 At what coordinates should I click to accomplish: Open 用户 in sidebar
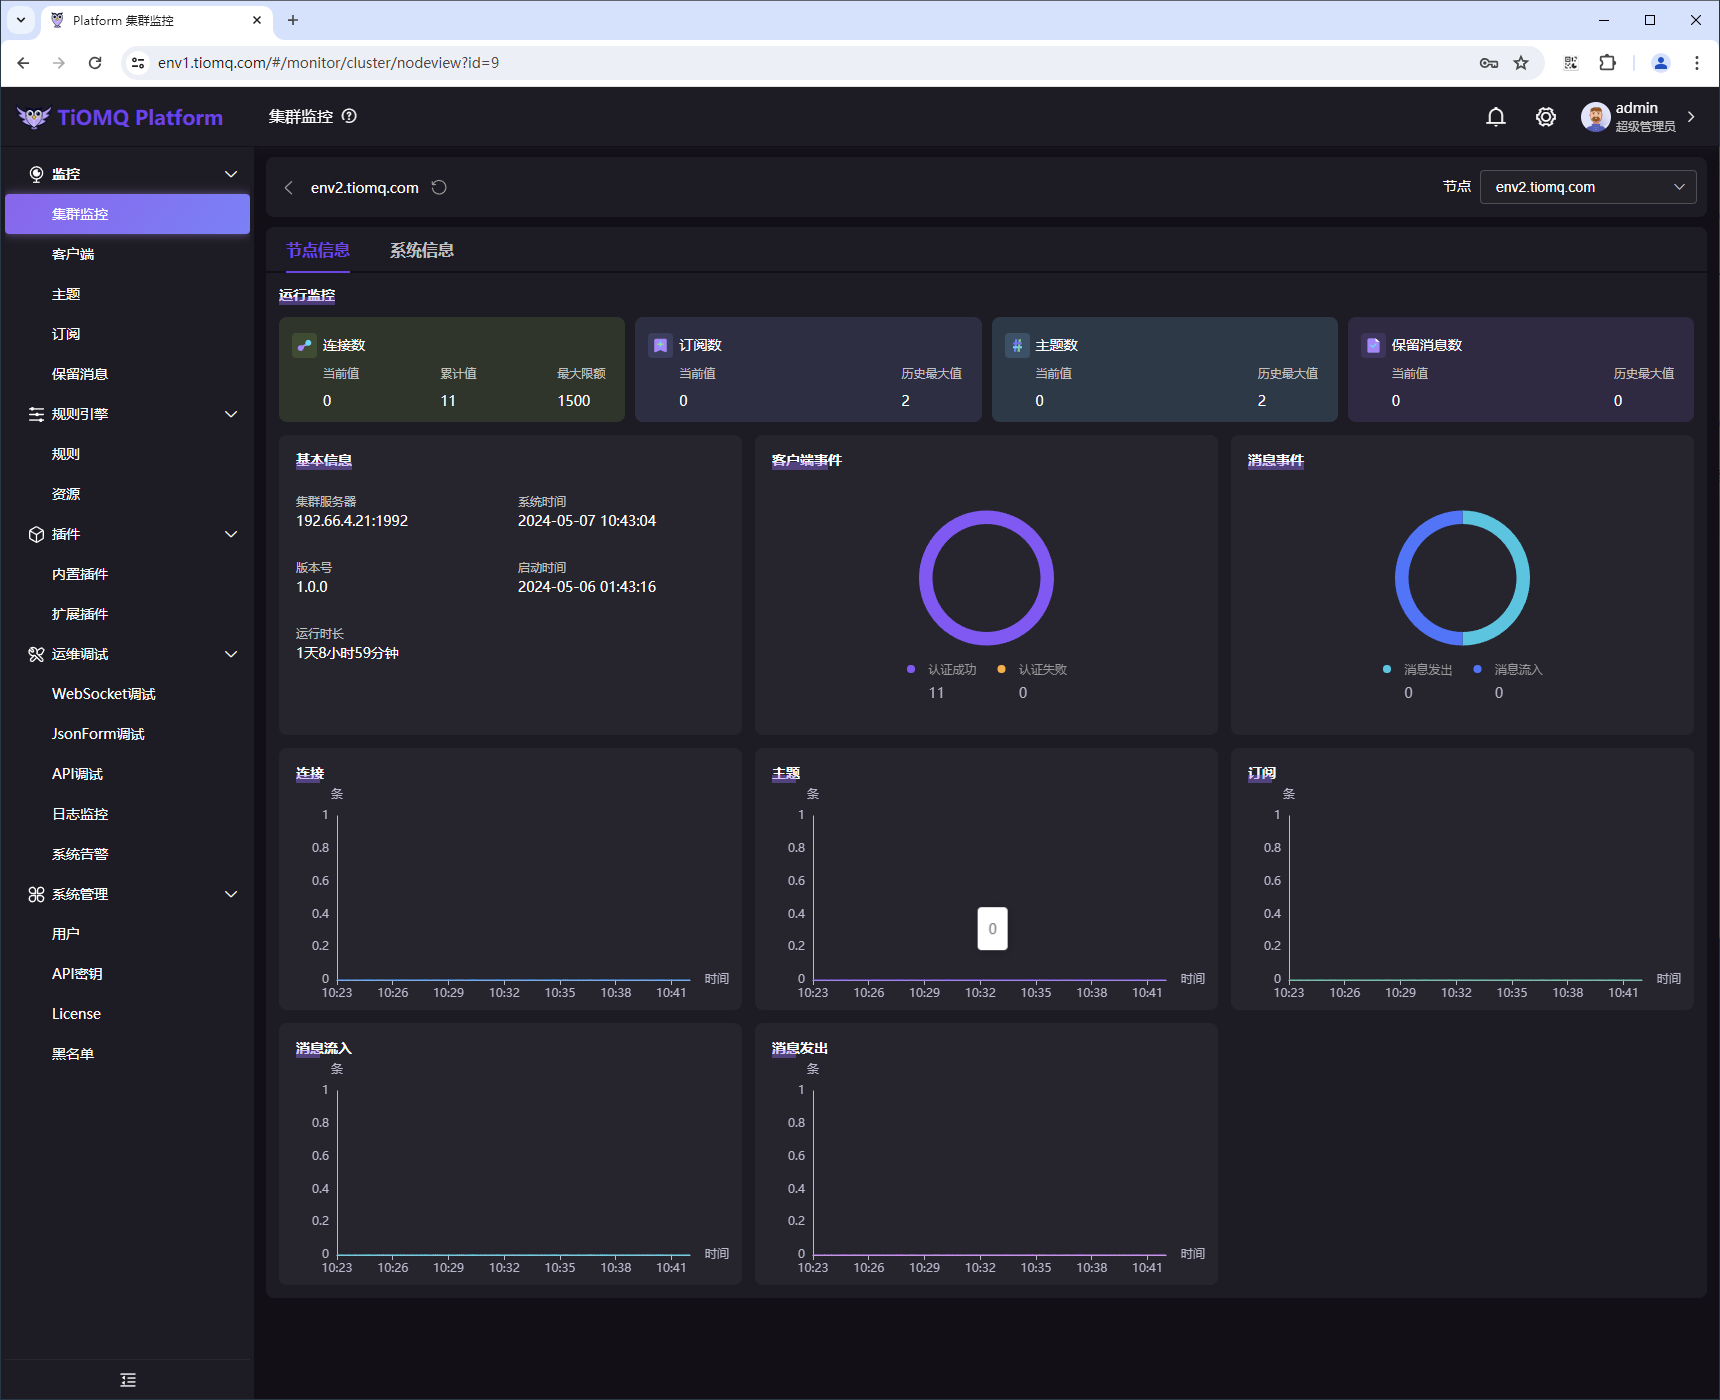pos(128,934)
